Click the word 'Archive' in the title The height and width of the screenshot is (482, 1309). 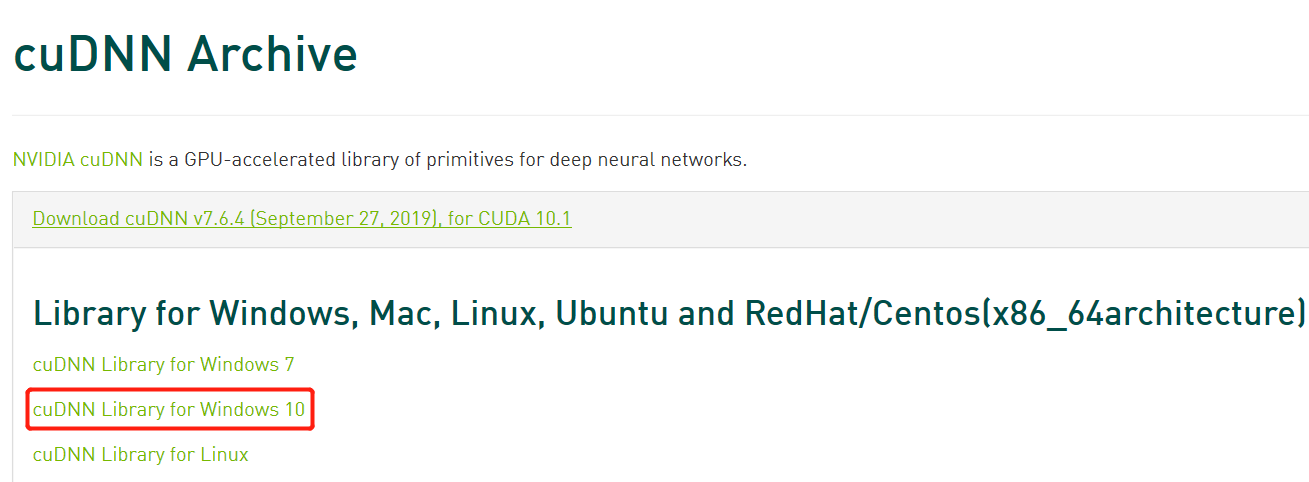pyautogui.click(x=272, y=53)
